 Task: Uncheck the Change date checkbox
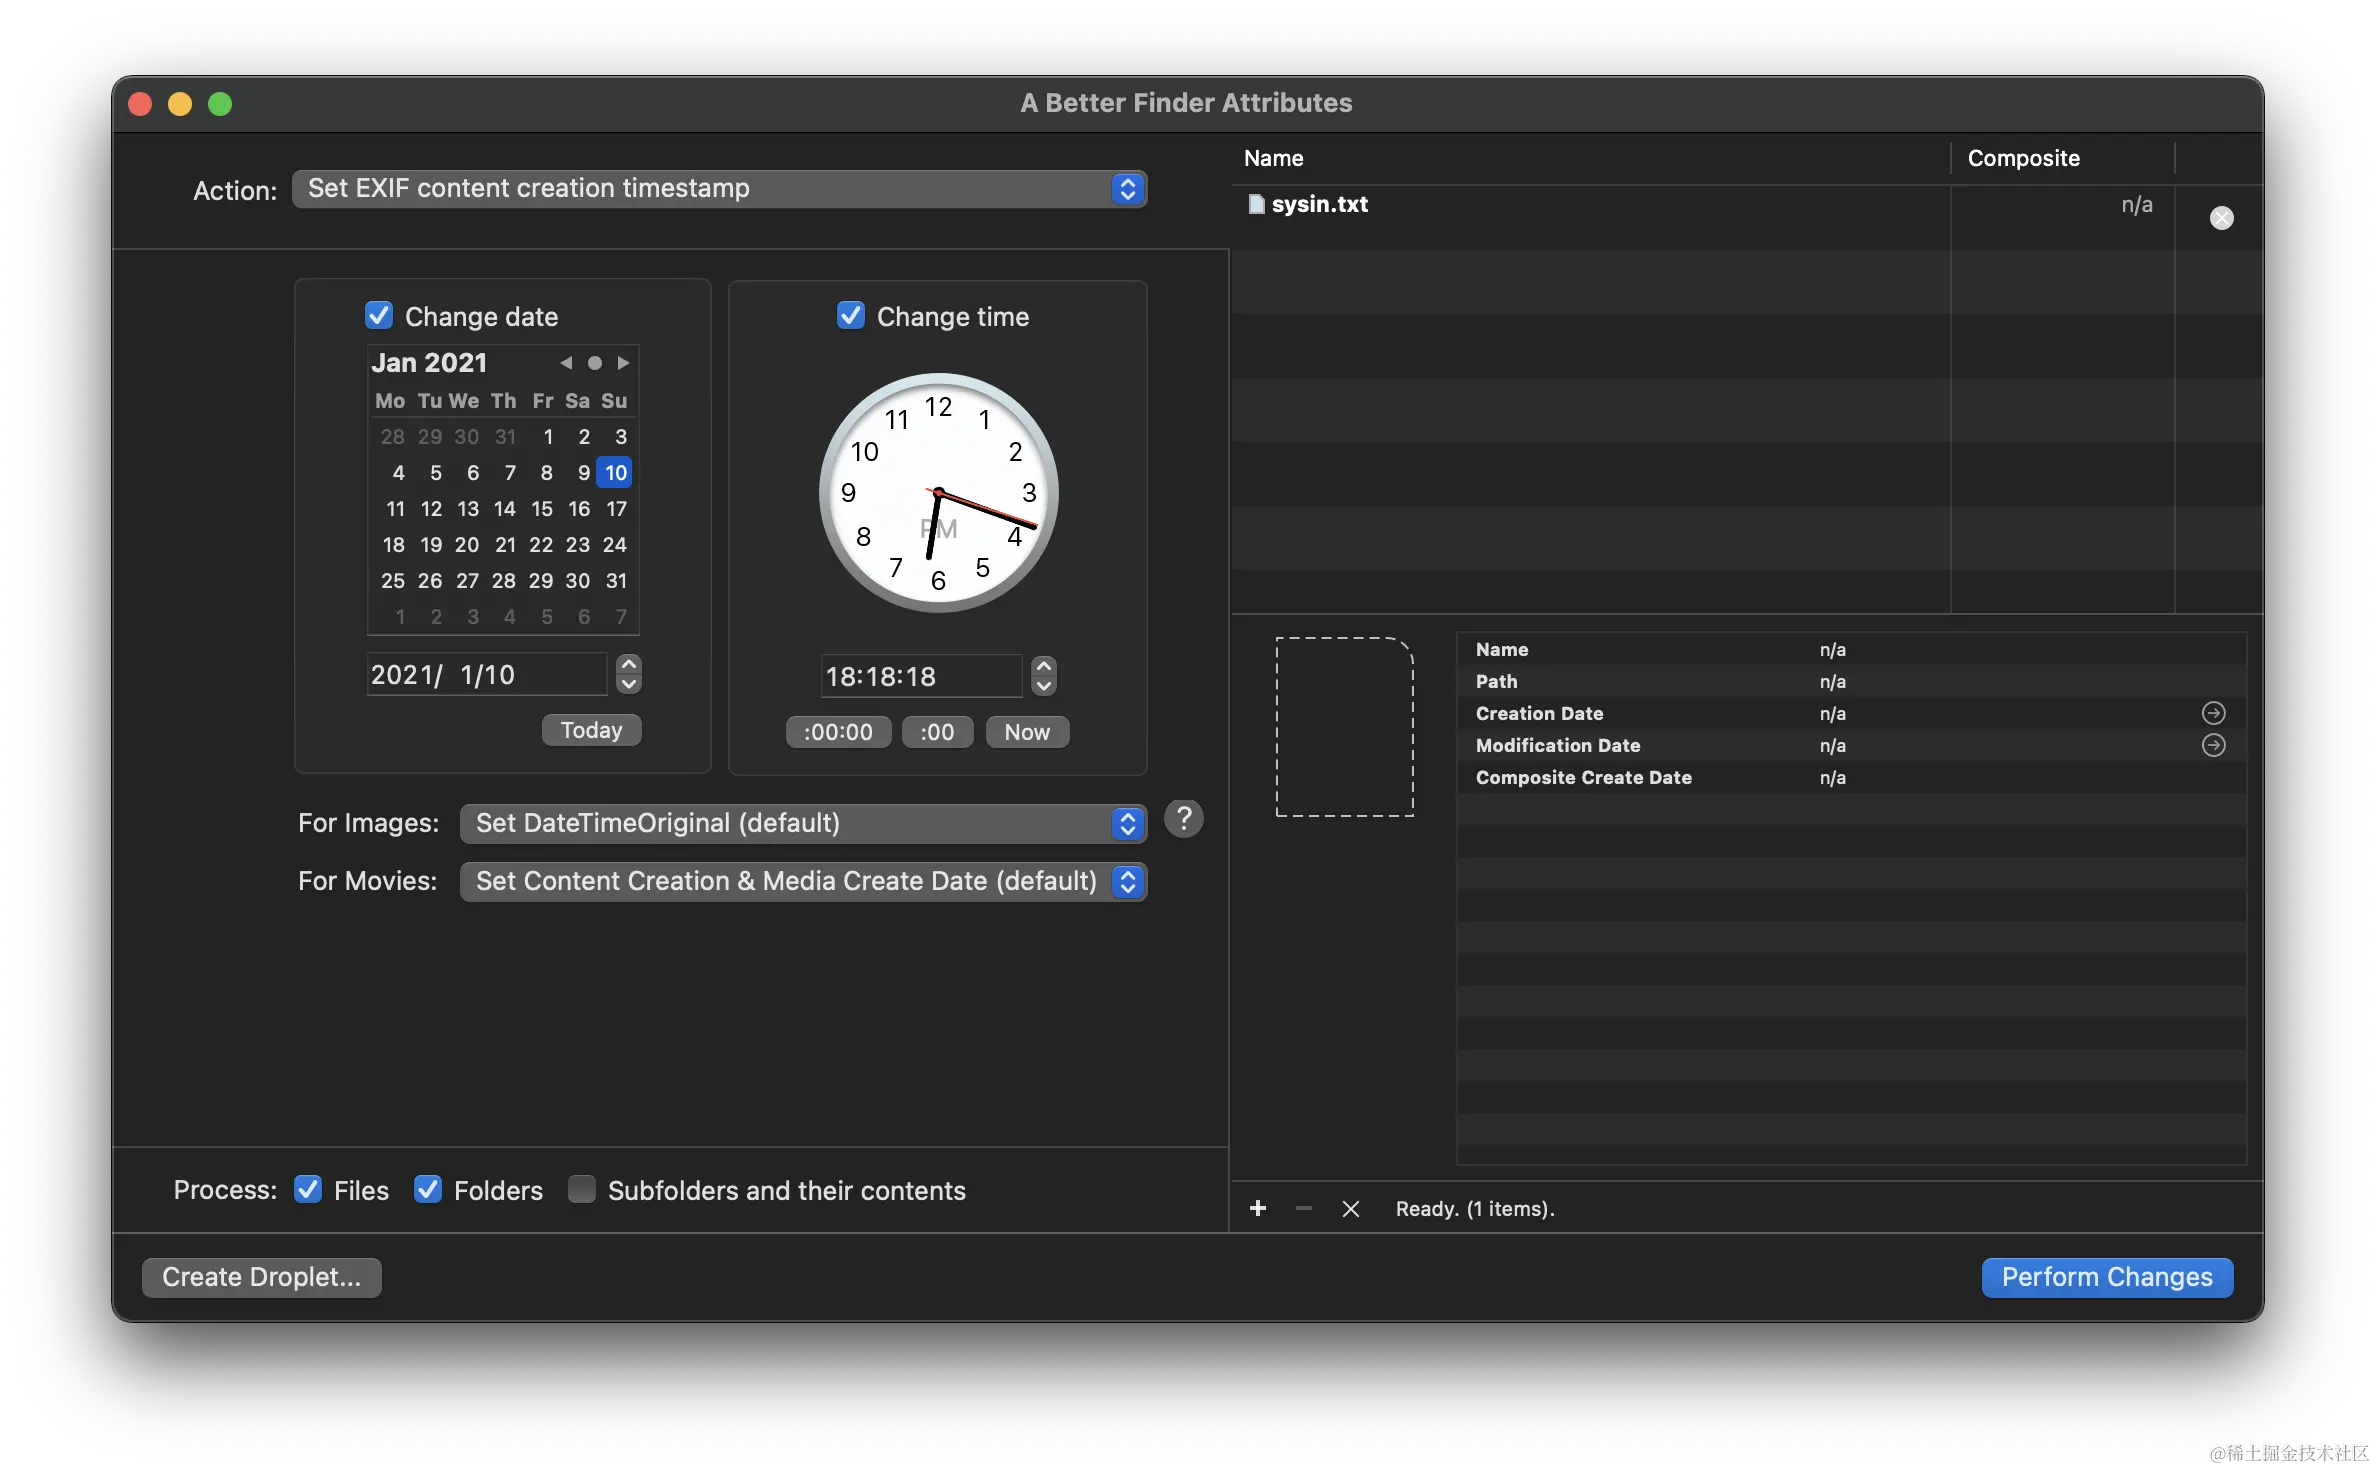[378, 315]
